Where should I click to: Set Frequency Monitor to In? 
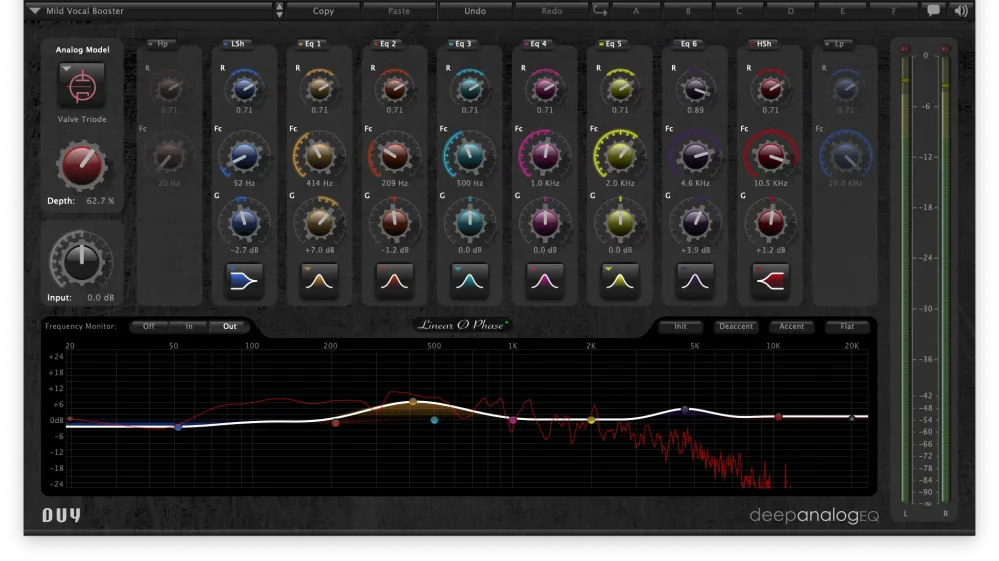pos(189,326)
